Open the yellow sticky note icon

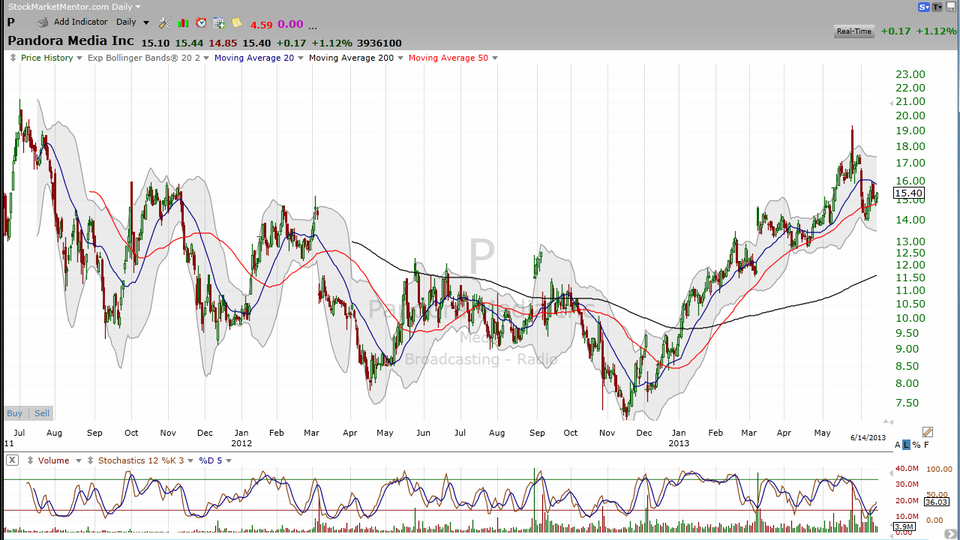236,23
